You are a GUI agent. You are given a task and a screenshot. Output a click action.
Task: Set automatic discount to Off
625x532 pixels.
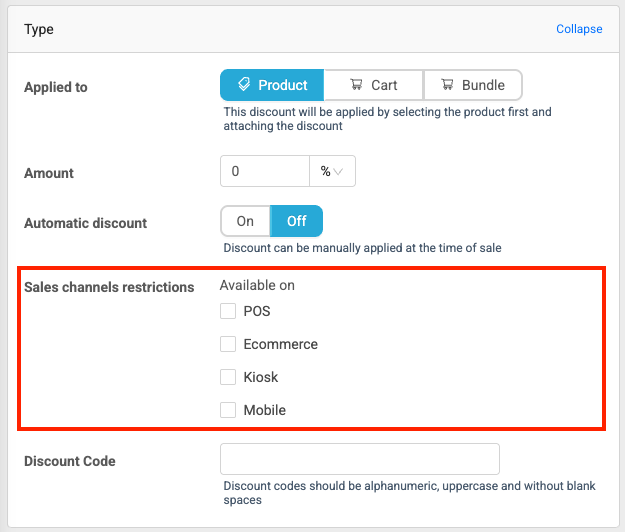point(296,221)
